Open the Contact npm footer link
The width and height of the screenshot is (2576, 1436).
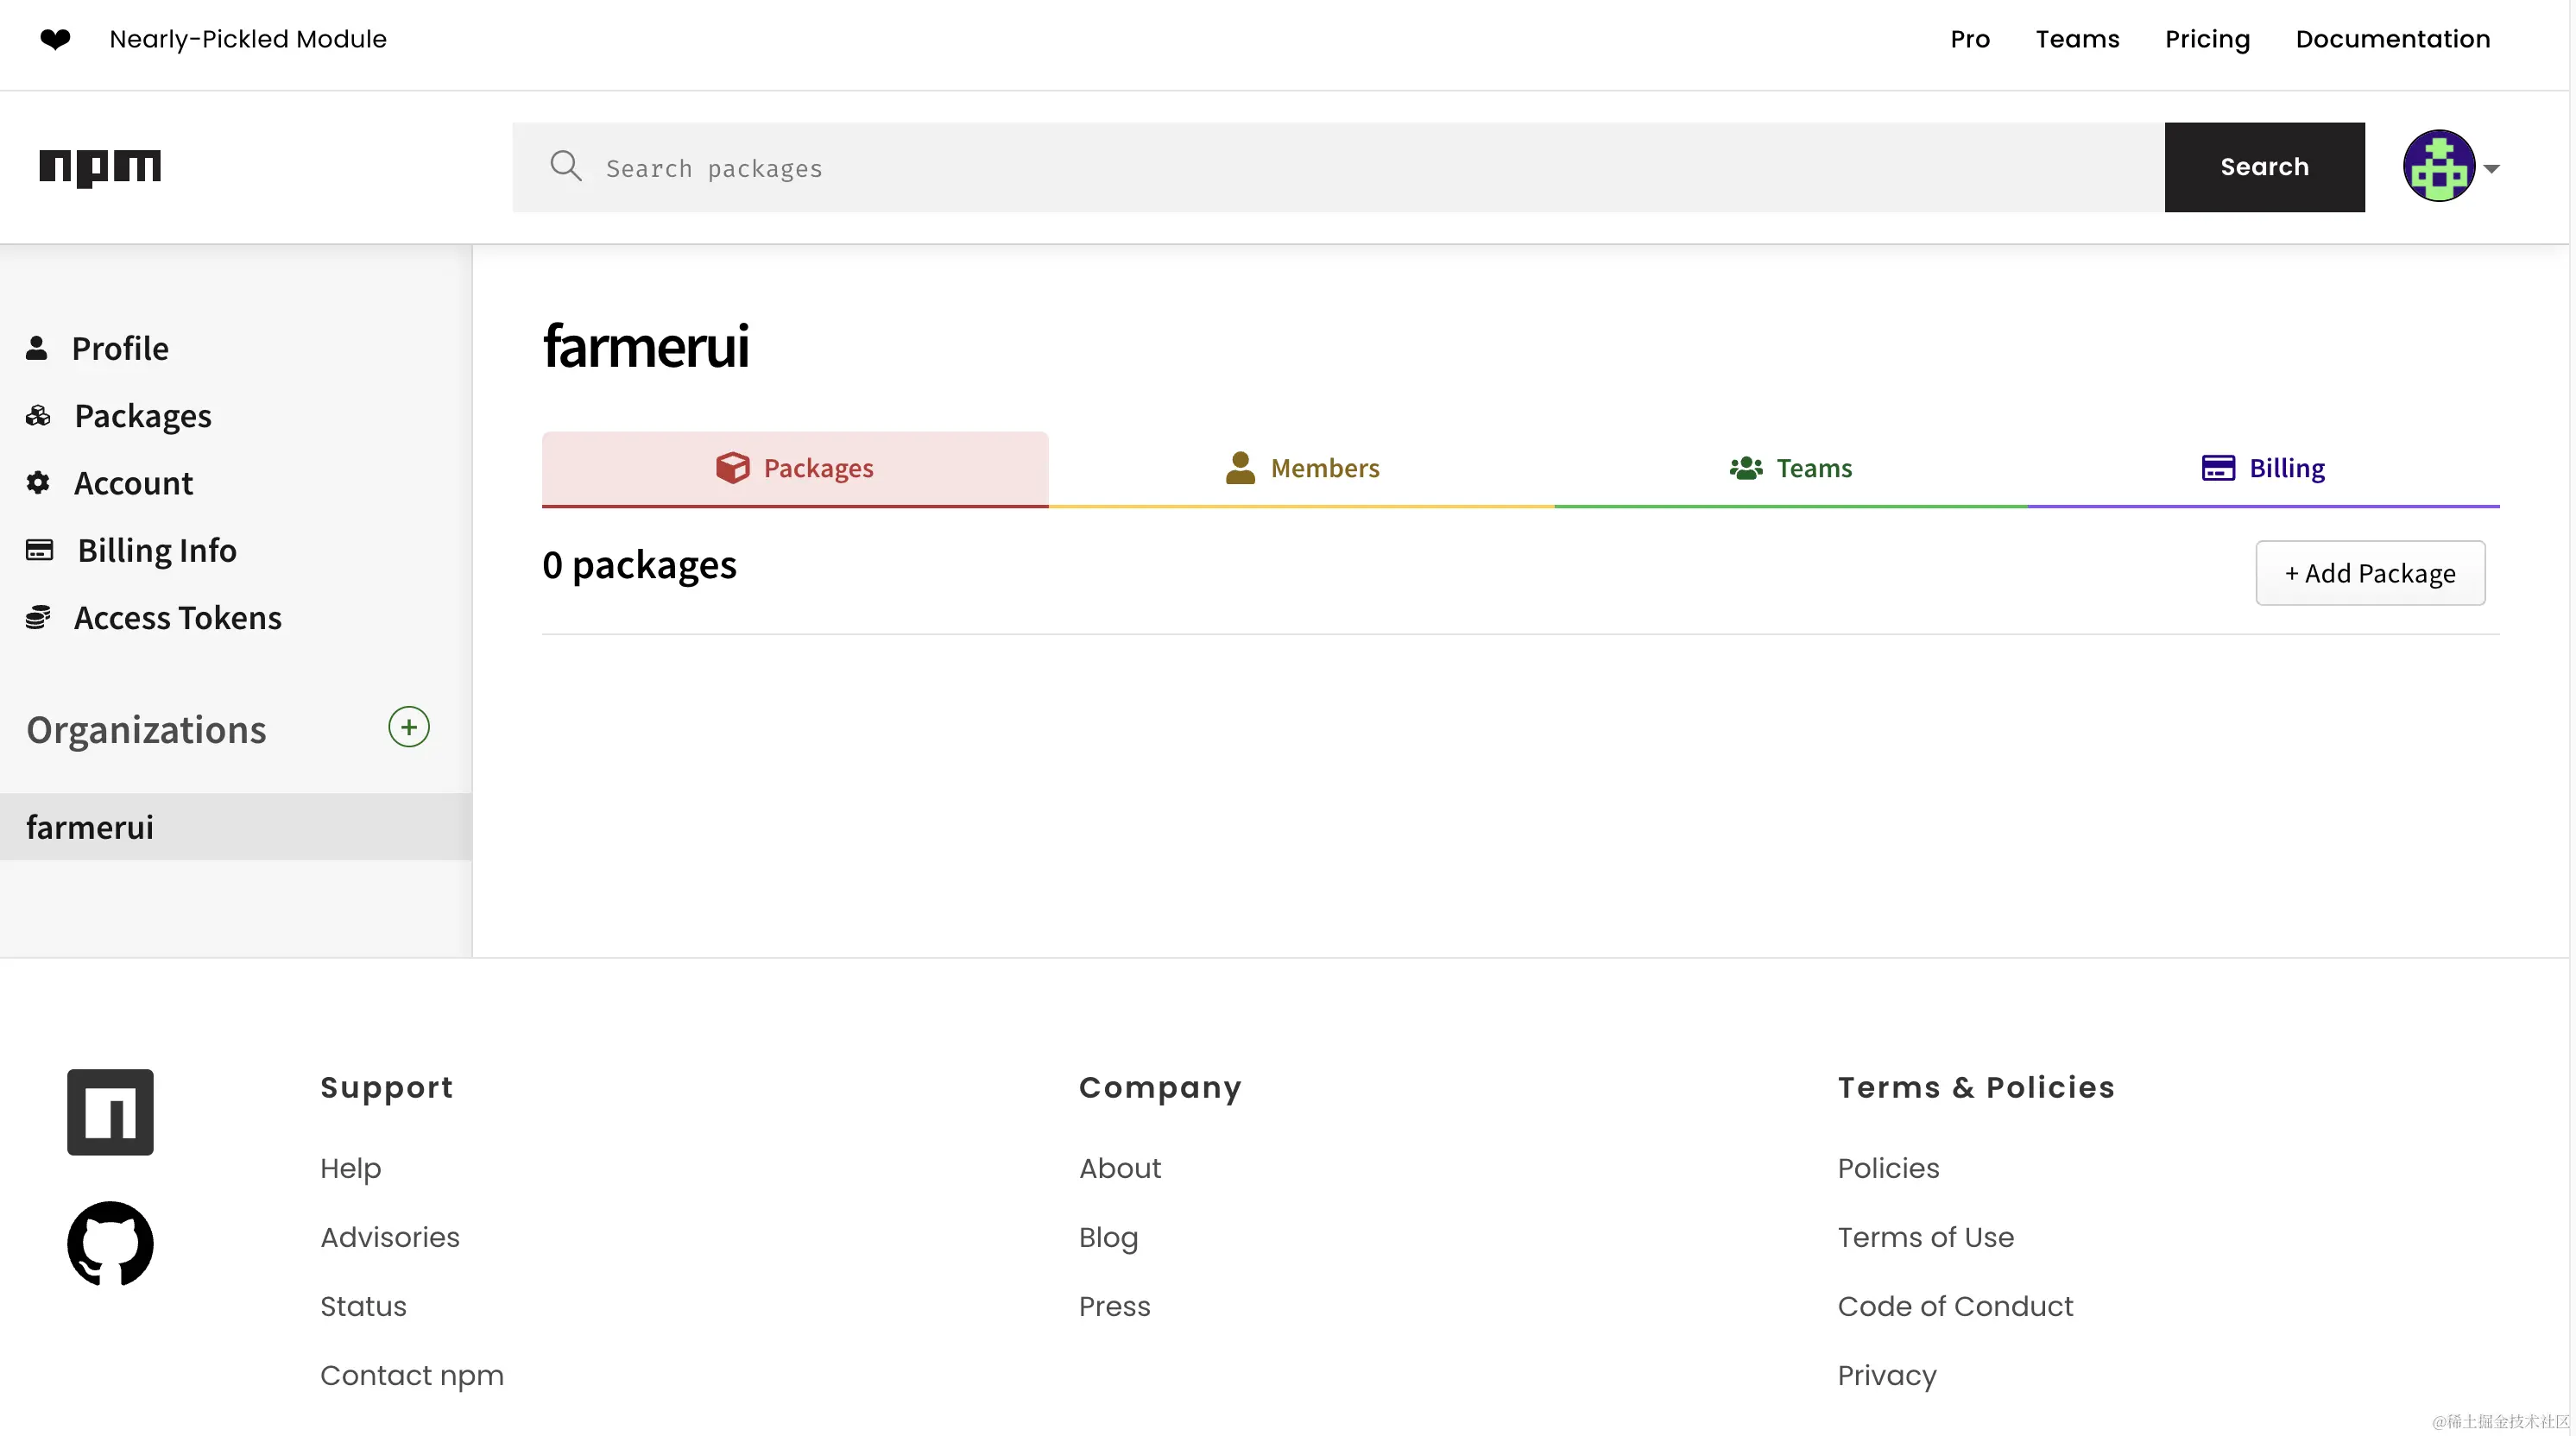(411, 1375)
